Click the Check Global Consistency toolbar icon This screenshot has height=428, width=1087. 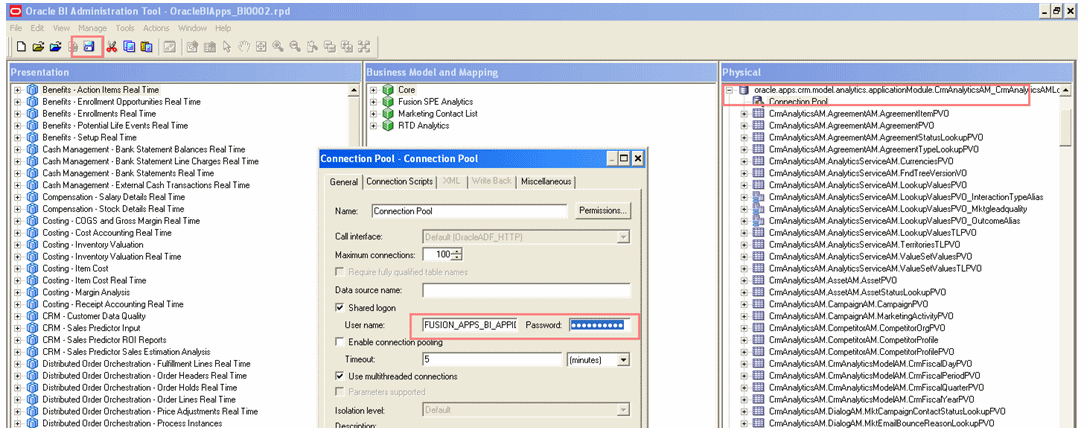coord(168,46)
